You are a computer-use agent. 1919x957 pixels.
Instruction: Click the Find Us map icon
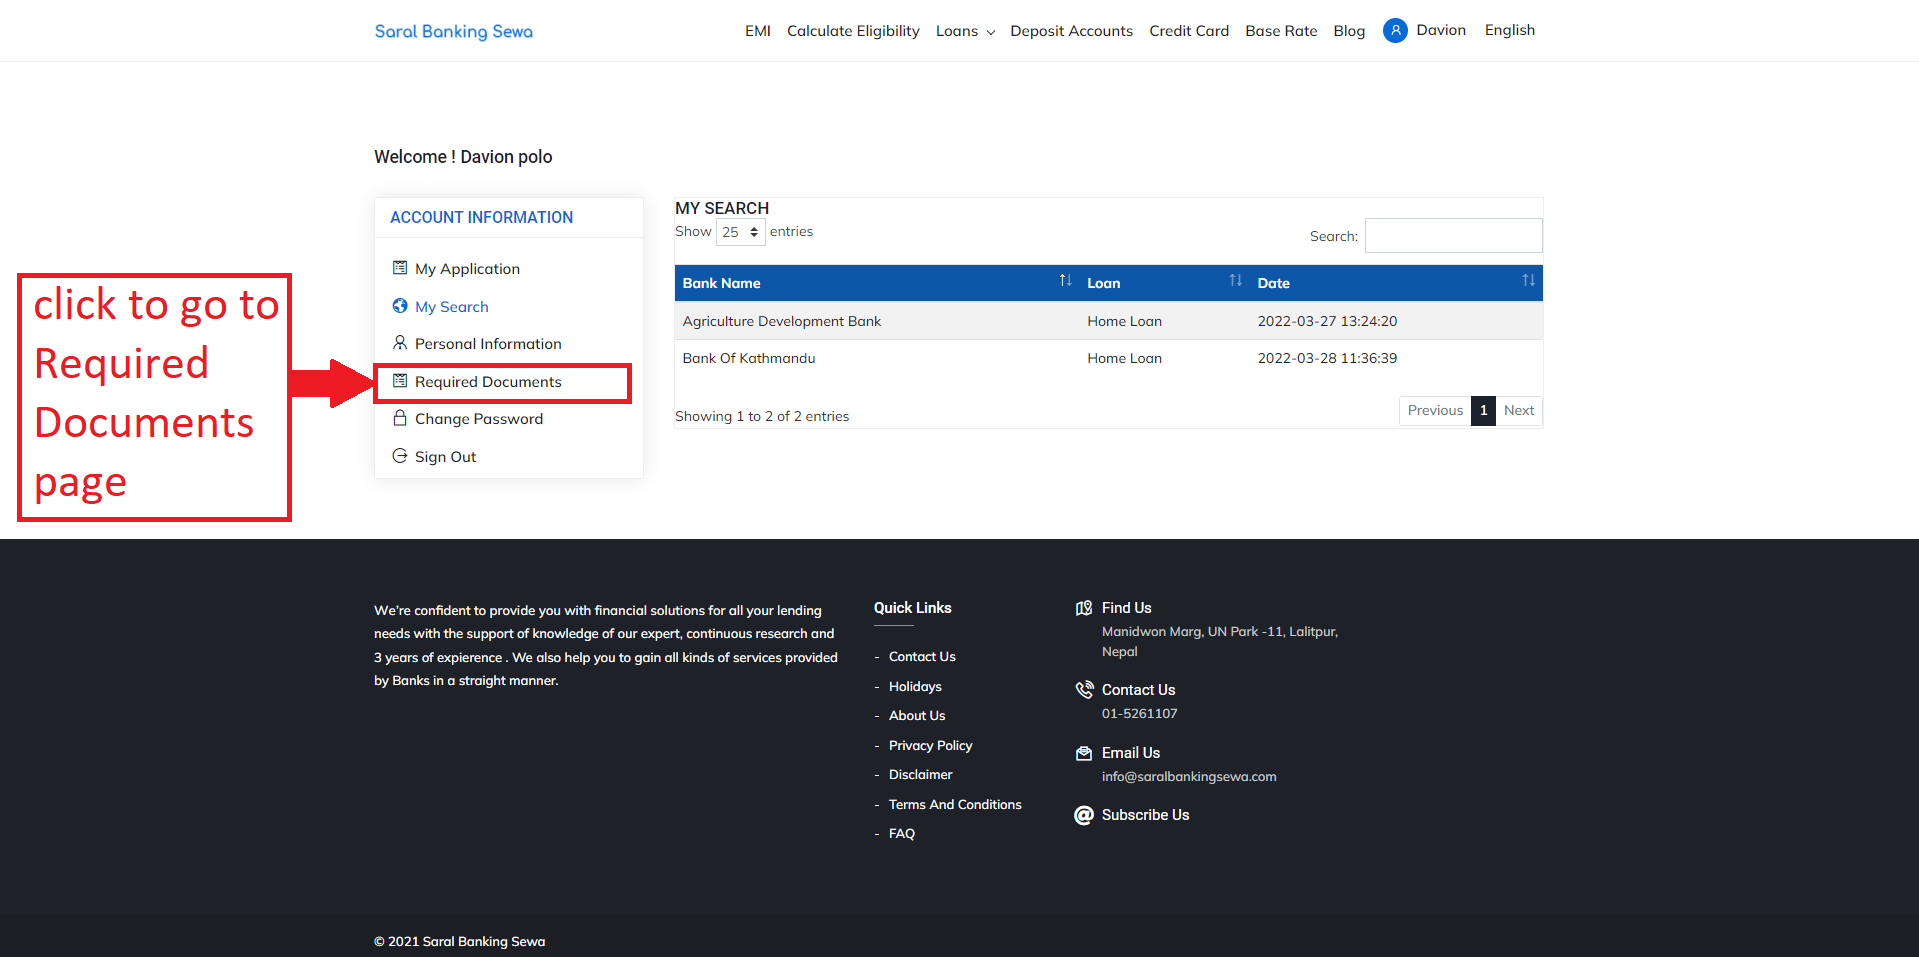click(1084, 608)
